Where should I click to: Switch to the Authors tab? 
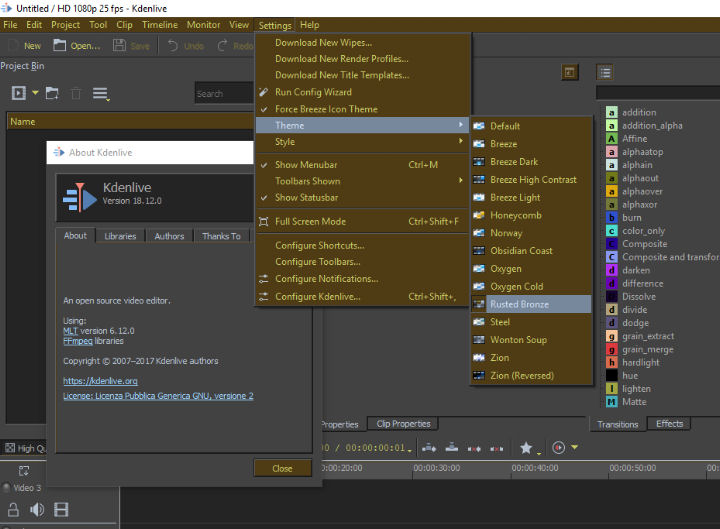[169, 236]
